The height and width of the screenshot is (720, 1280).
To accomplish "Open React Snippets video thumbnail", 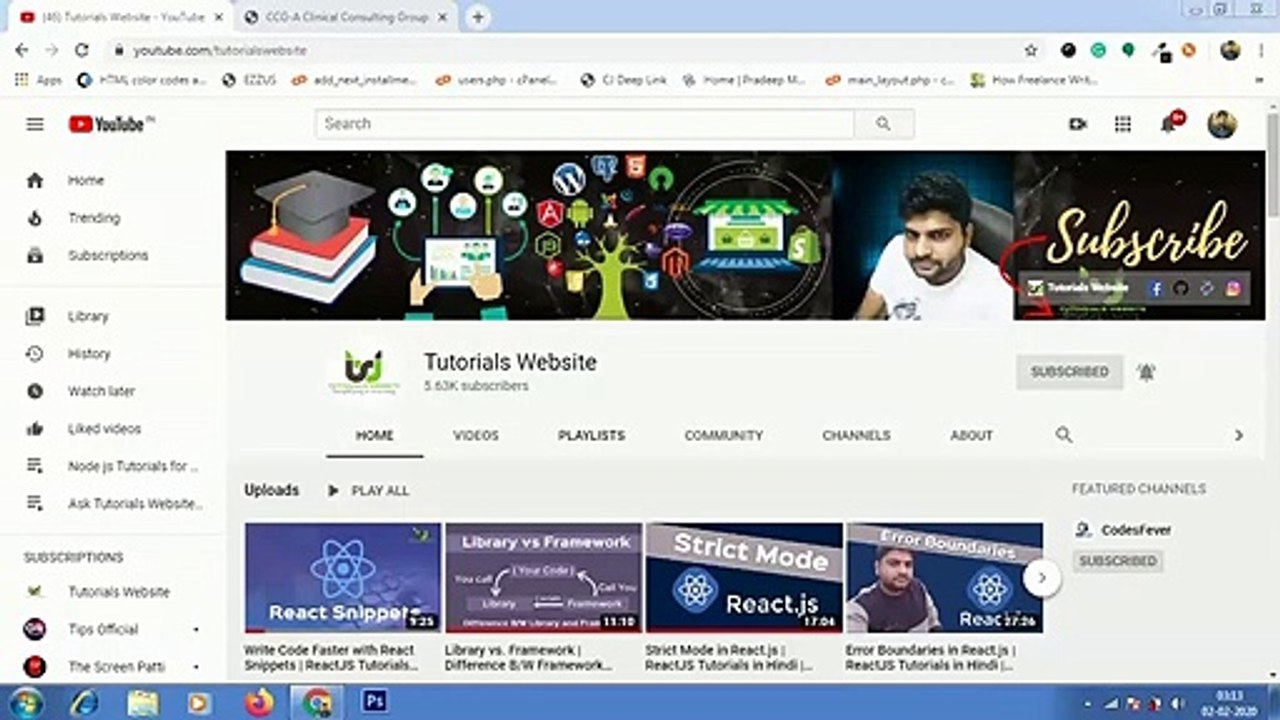I will [x=343, y=578].
